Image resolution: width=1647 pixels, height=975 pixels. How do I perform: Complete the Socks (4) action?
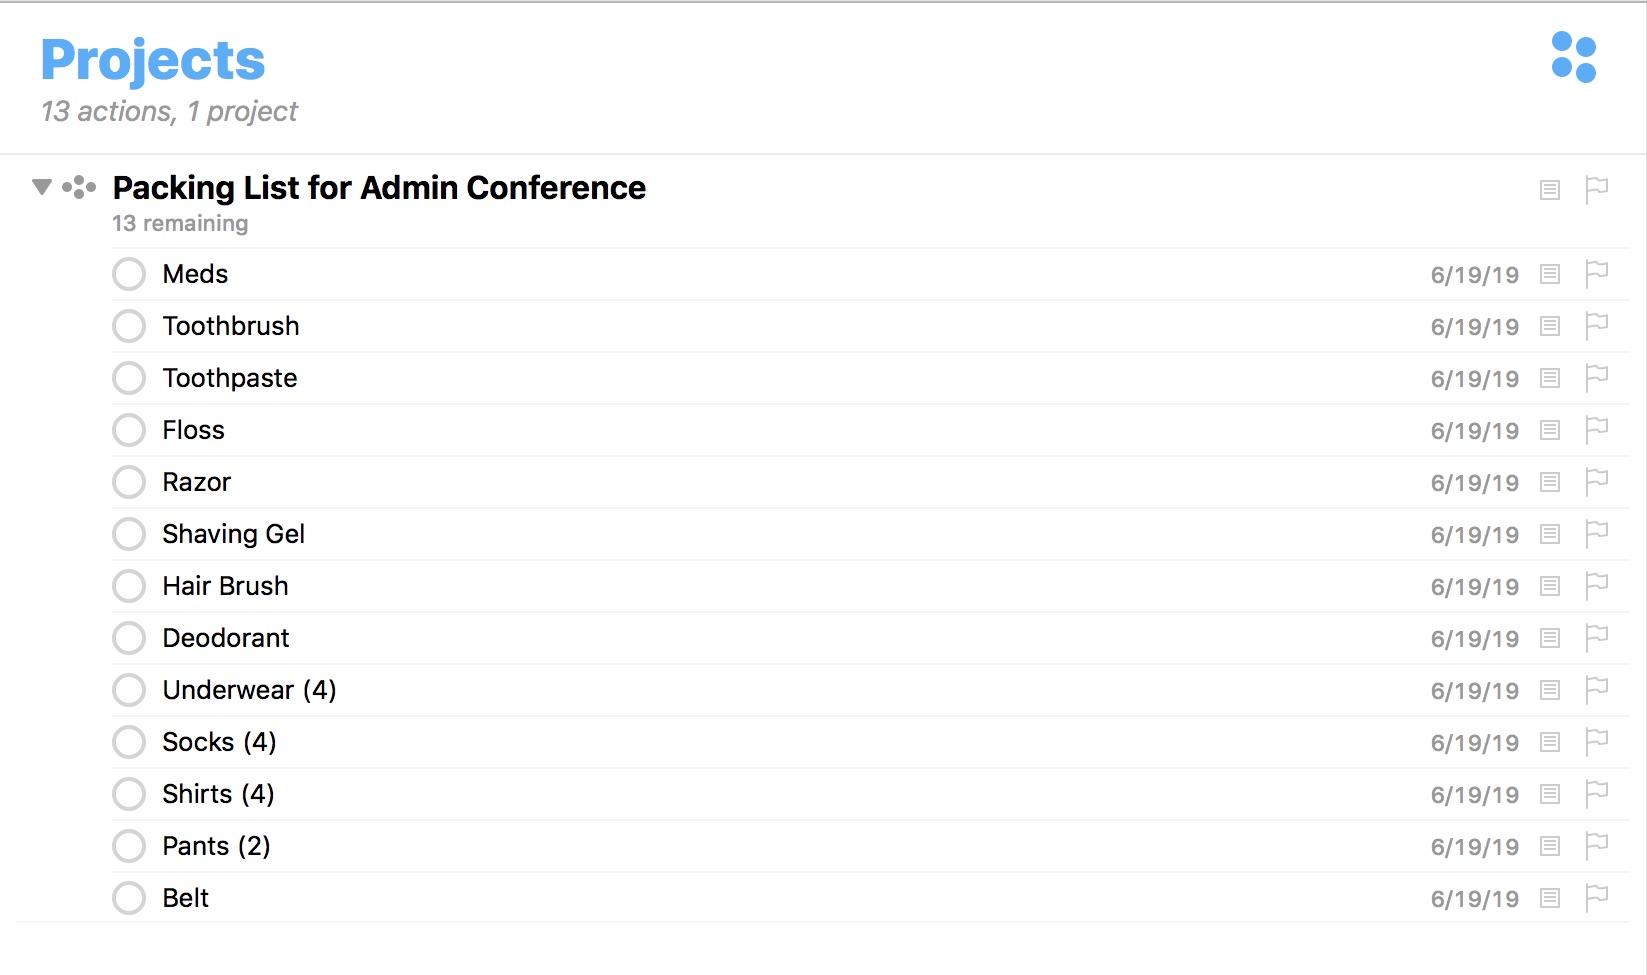click(x=129, y=742)
